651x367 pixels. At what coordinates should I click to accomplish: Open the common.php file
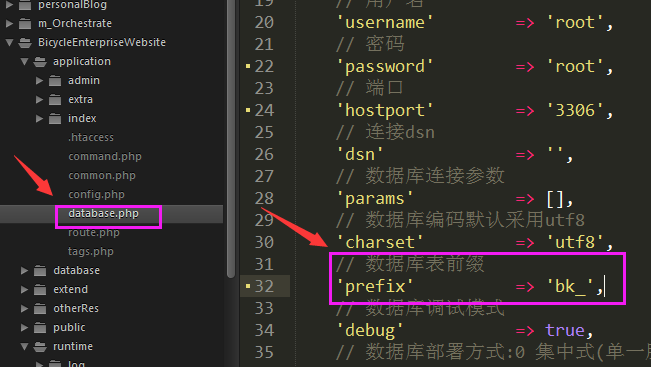point(102,176)
